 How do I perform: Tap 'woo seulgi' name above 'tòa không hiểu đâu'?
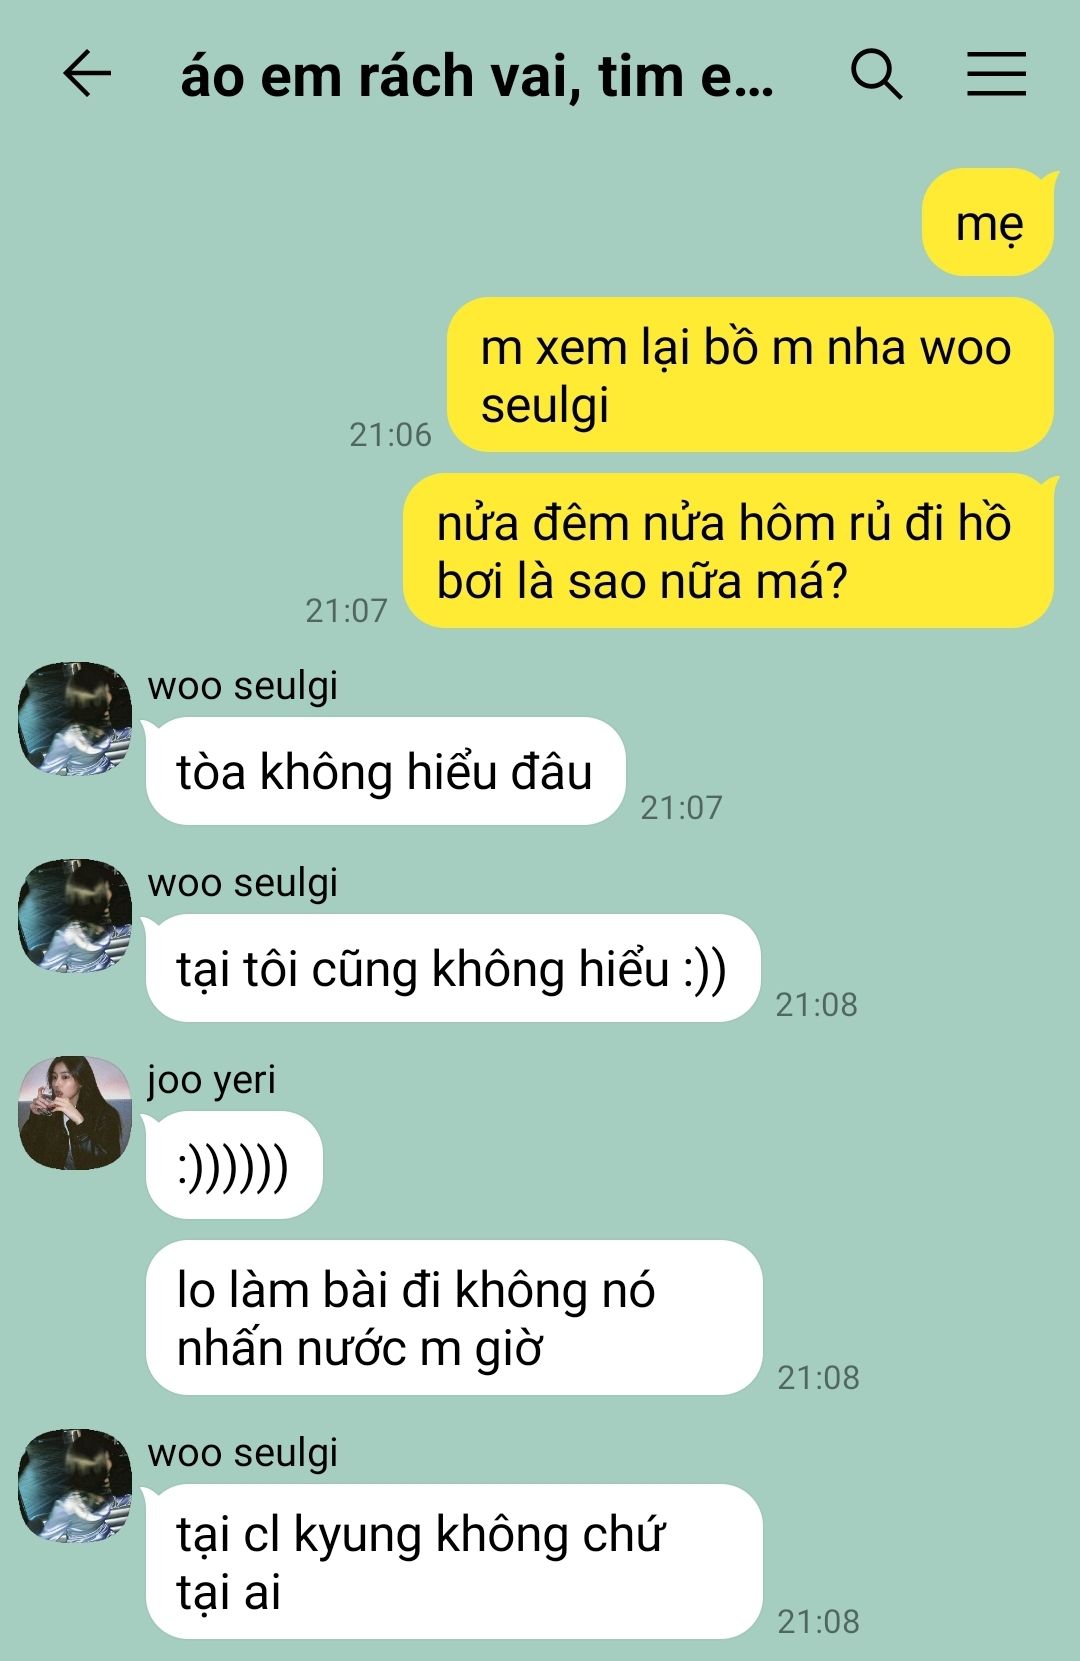click(x=242, y=686)
